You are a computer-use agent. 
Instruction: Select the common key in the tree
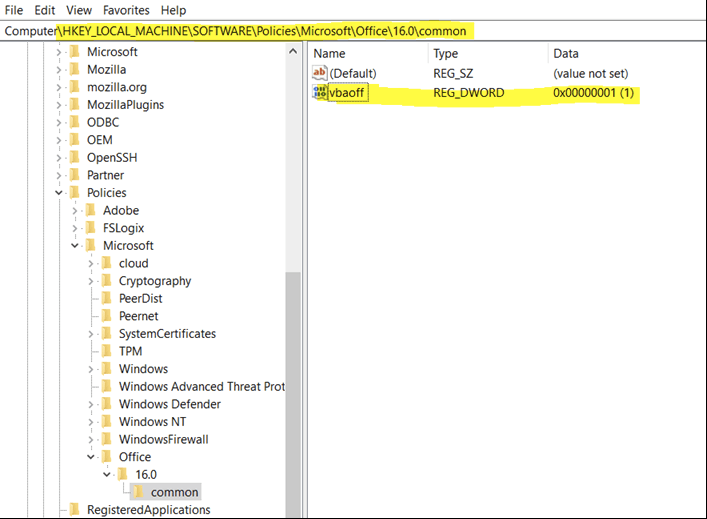click(x=174, y=492)
